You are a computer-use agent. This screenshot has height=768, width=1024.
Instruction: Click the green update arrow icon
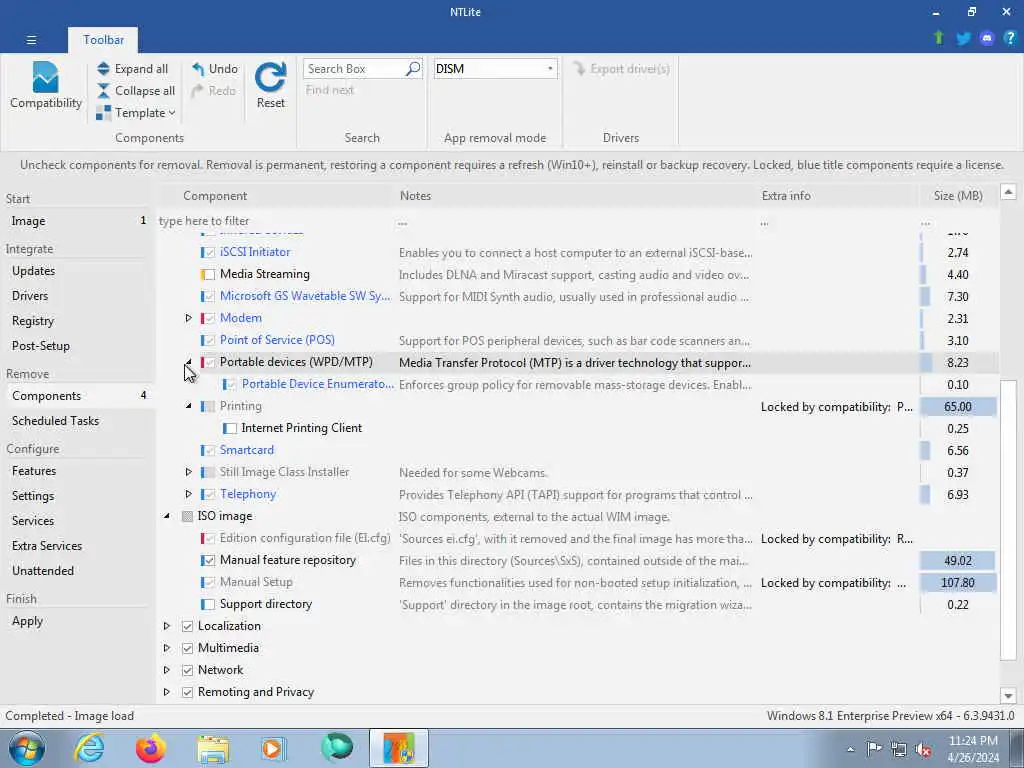(x=939, y=38)
